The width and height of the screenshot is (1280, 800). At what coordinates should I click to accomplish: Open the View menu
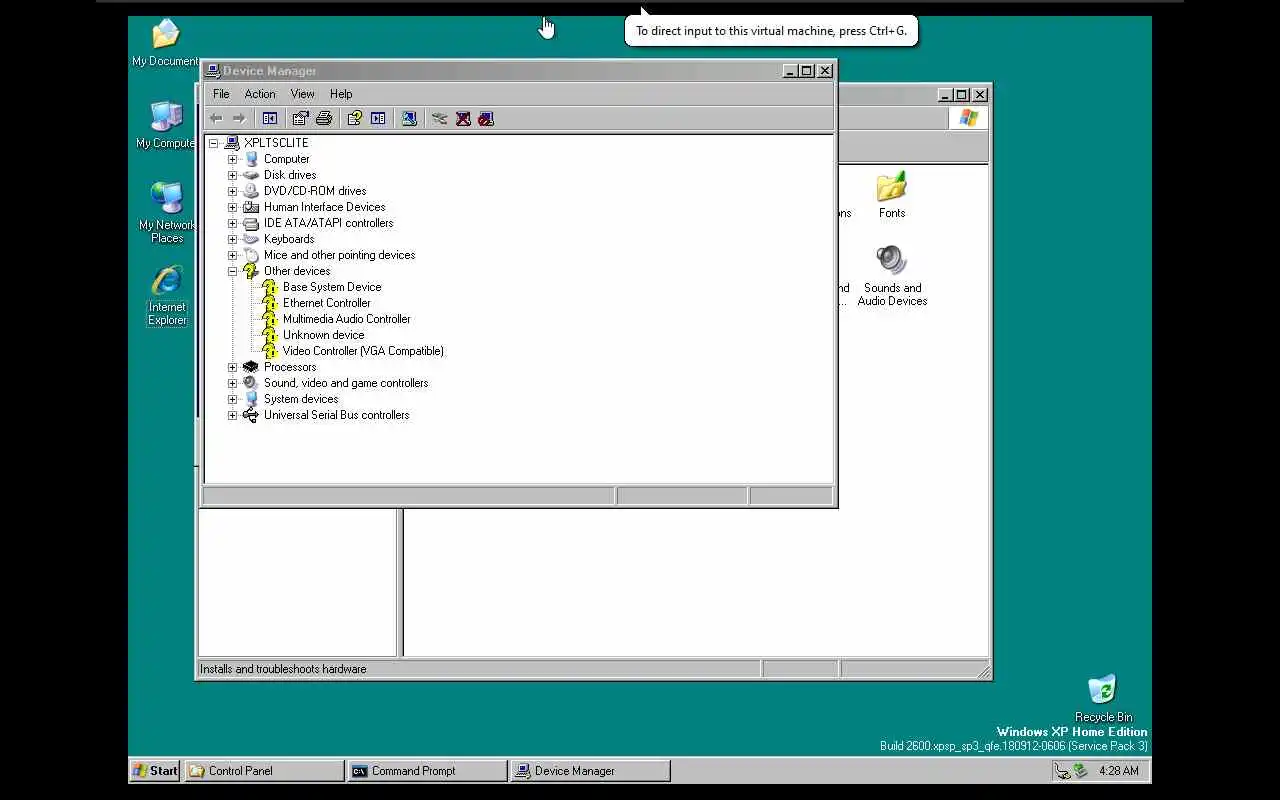pos(302,94)
